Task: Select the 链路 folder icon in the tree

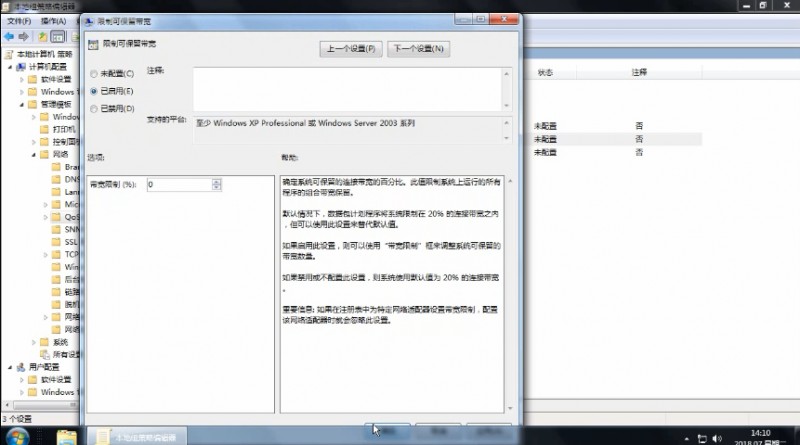Action: point(56,292)
